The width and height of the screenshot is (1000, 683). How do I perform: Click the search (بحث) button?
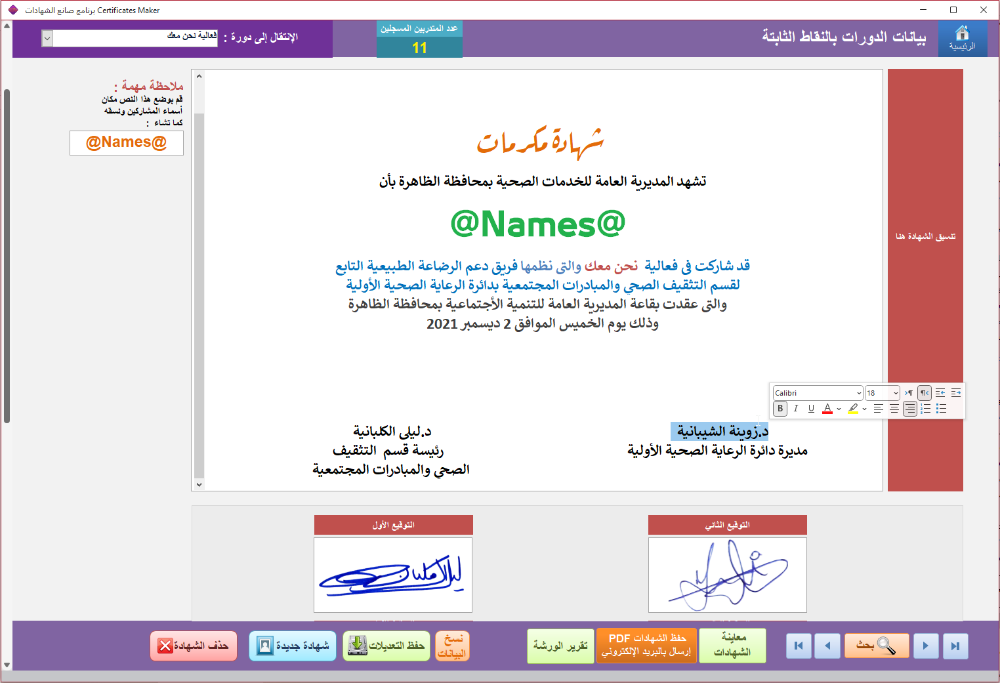click(876, 646)
